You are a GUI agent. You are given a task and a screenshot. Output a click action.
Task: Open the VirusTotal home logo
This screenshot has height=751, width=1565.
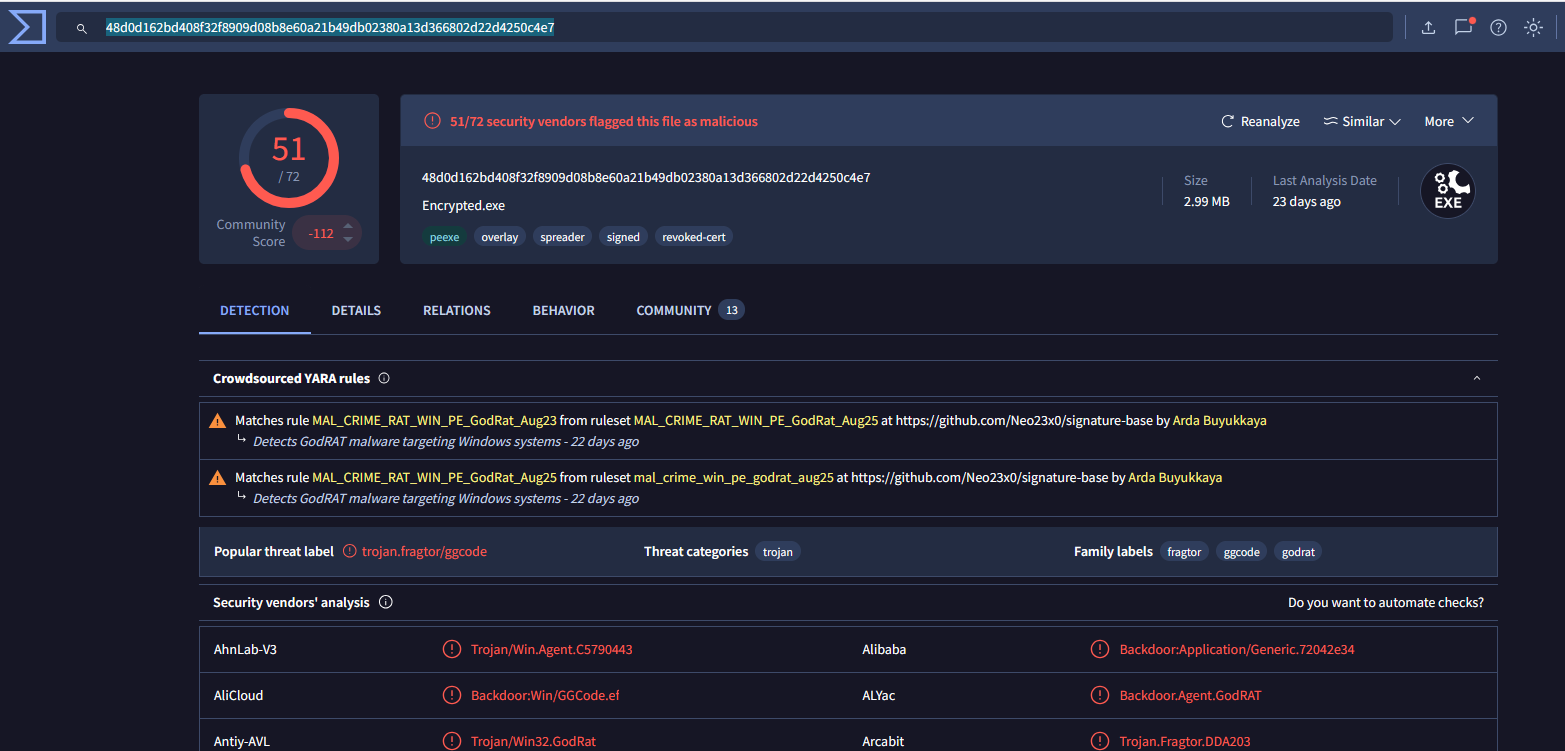[27, 27]
